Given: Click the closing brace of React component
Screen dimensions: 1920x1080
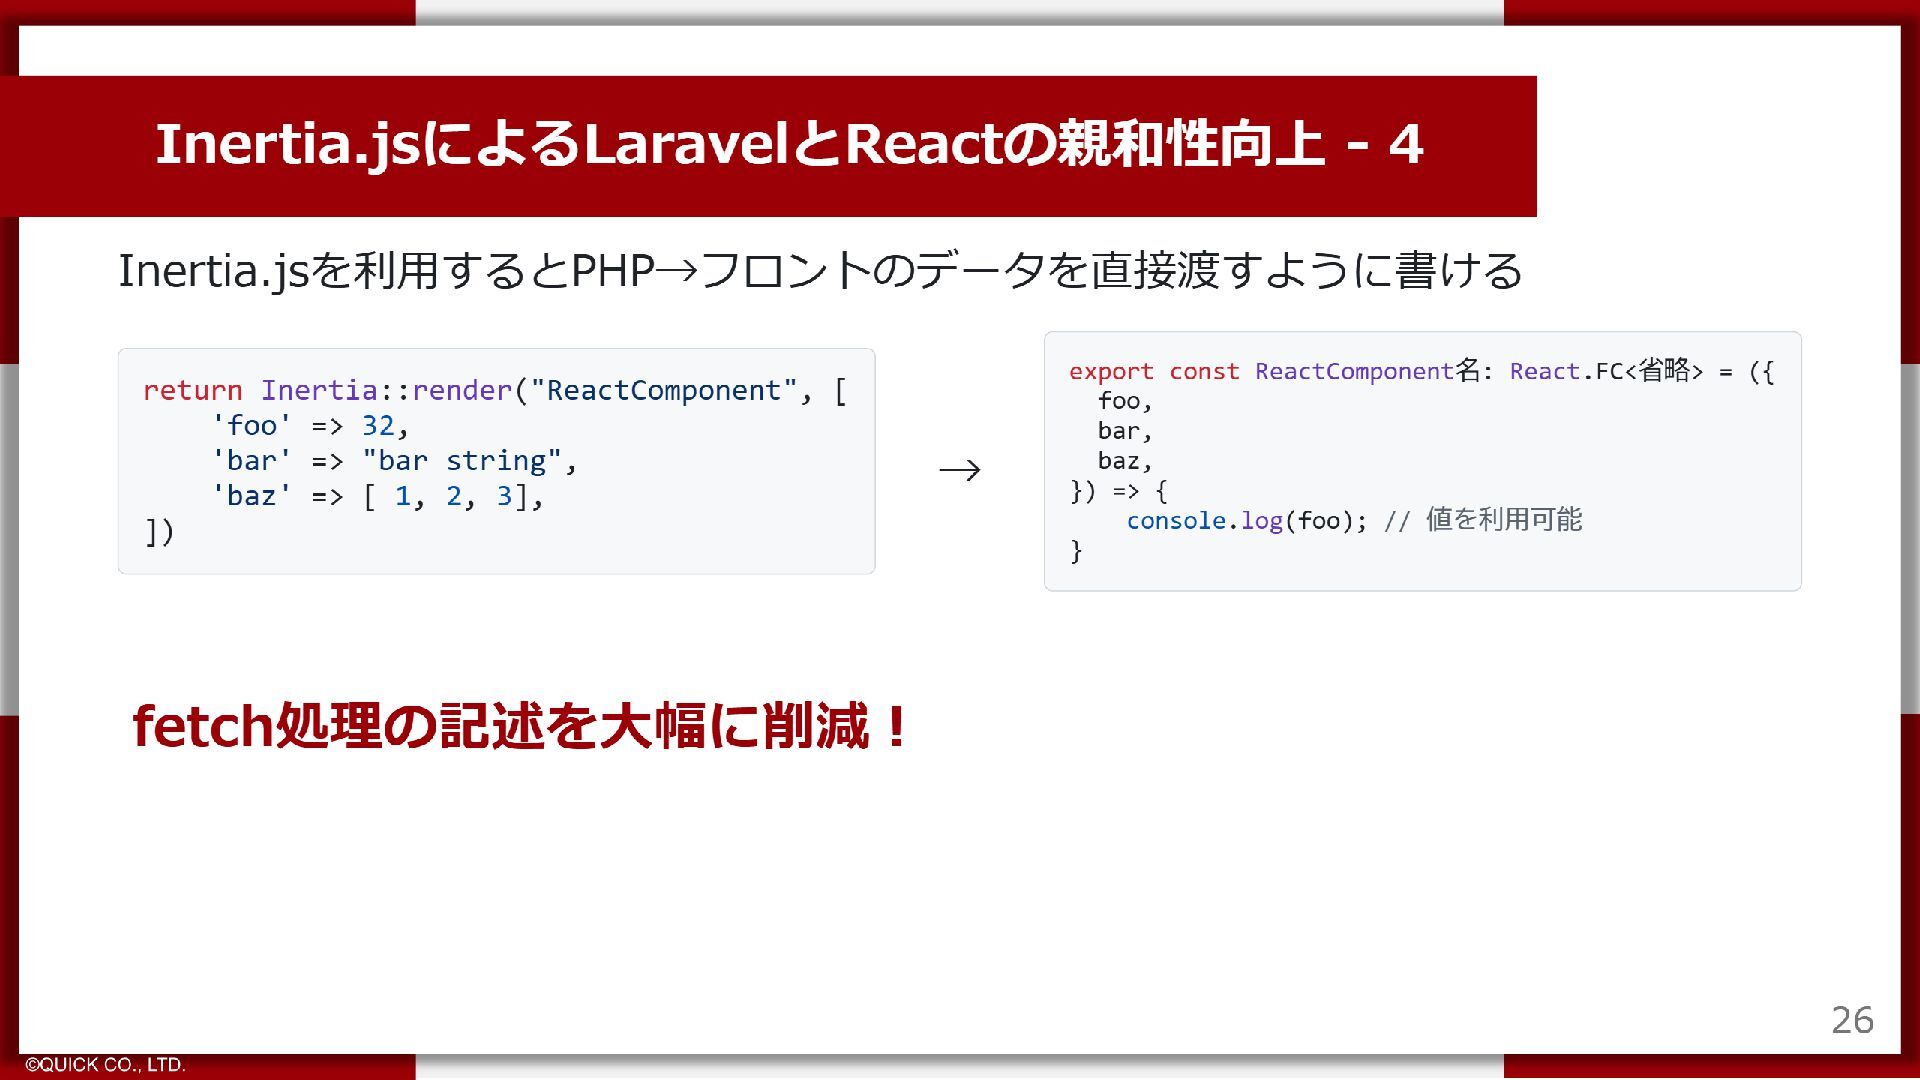Looking at the screenshot, I should point(1076,551).
